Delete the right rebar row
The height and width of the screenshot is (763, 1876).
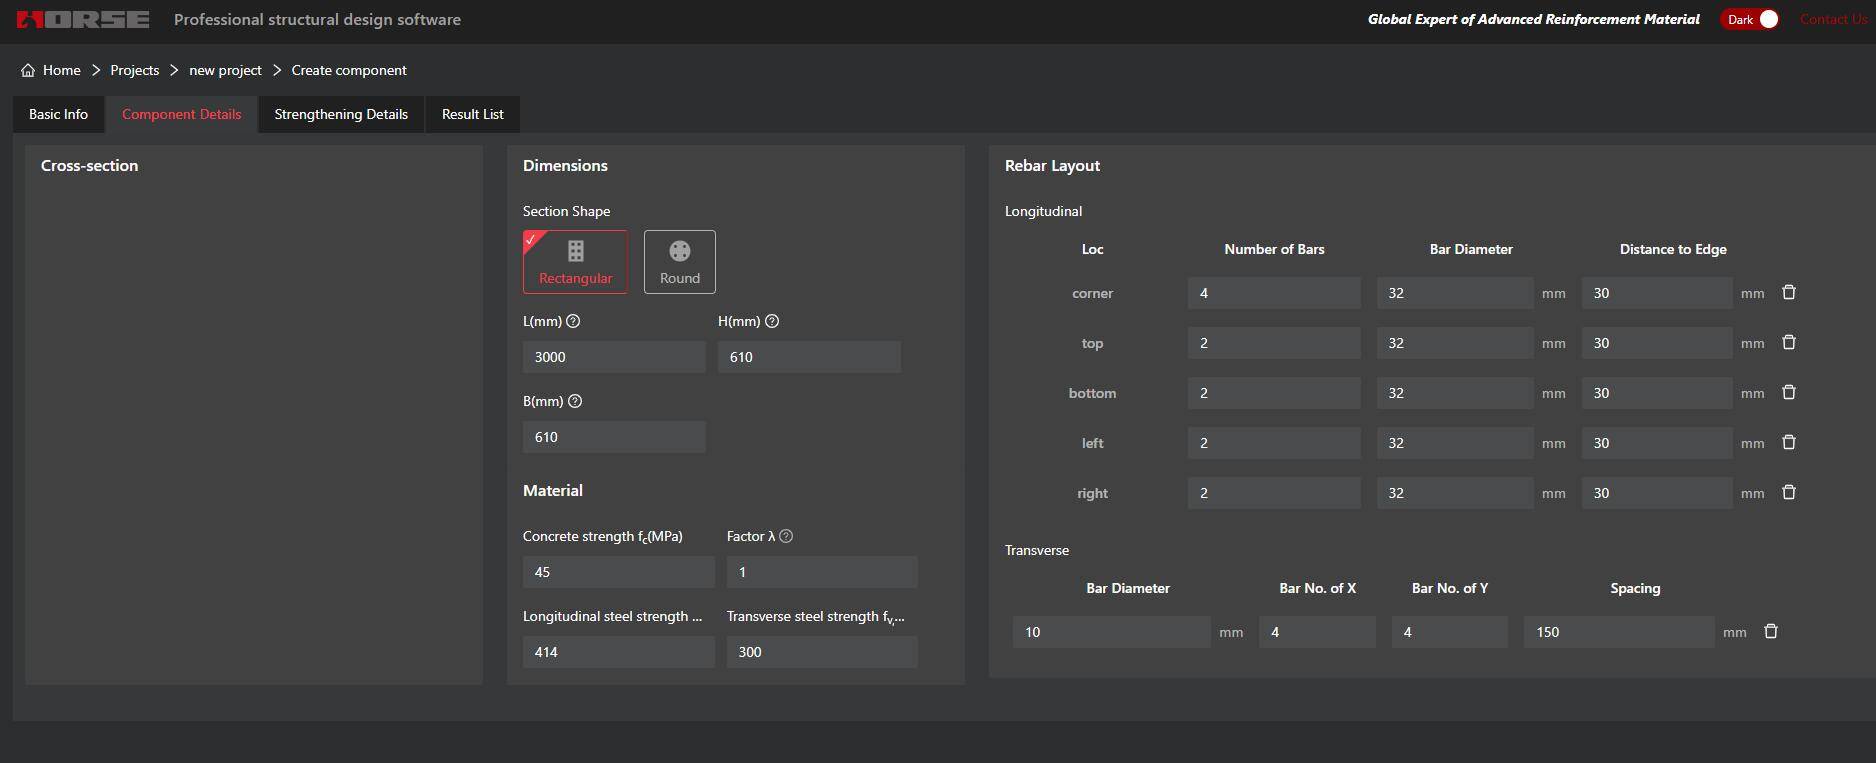click(1789, 493)
